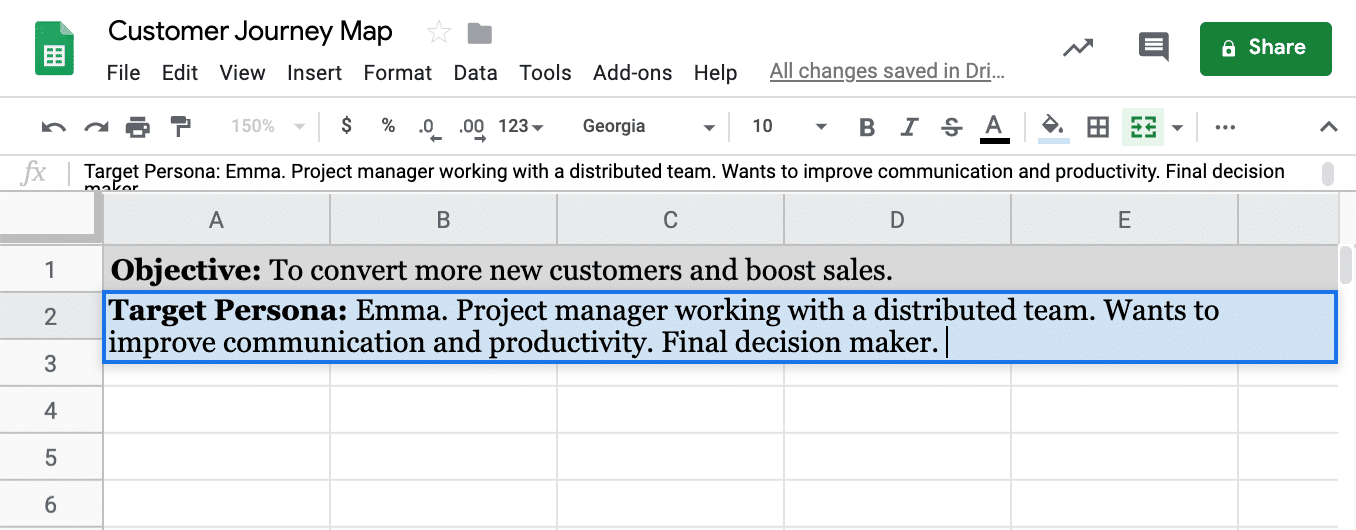This screenshot has width=1356, height=530.
Task: Open the 123 number format dropdown
Action: [521, 127]
